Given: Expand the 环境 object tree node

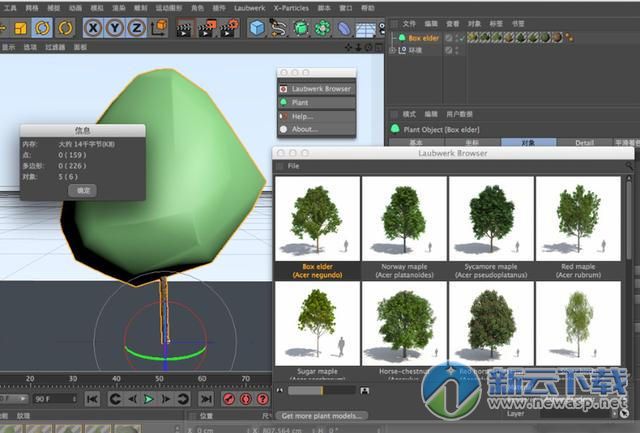Looking at the screenshot, I should 392,50.
